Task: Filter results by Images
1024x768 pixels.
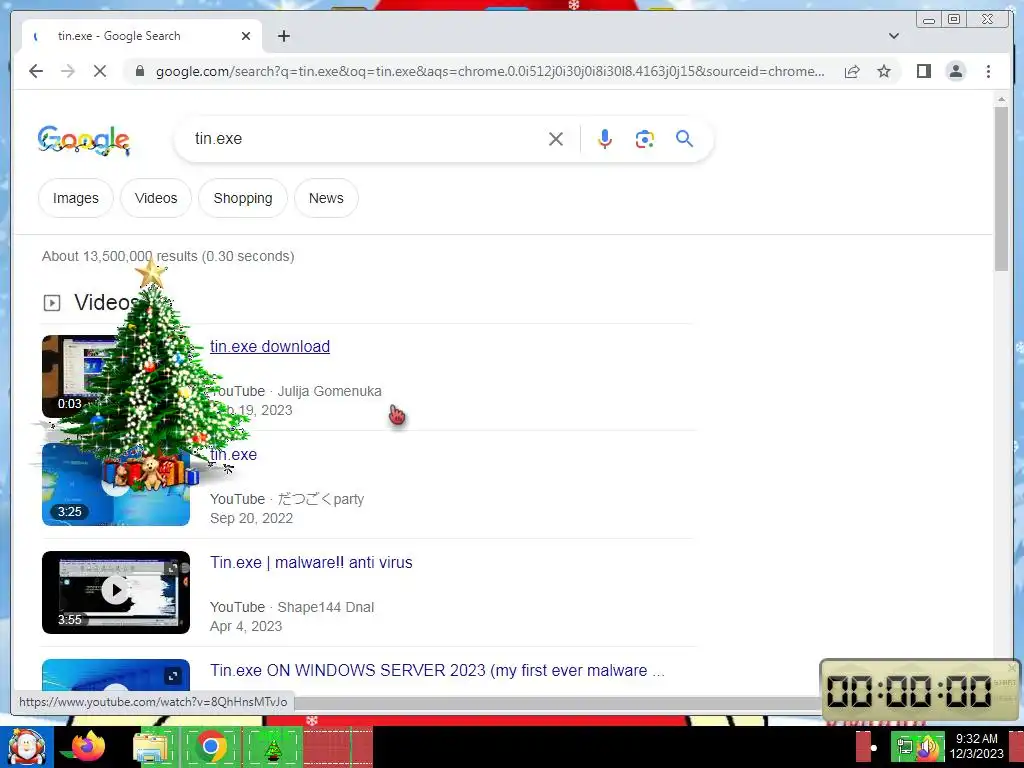Action: (x=76, y=198)
